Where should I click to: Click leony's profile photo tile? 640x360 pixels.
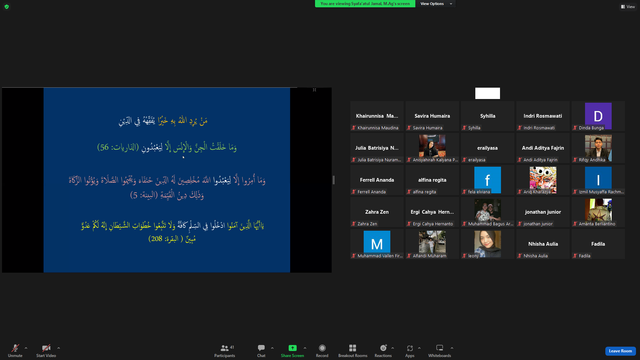pyautogui.click(x=487, y=243)
